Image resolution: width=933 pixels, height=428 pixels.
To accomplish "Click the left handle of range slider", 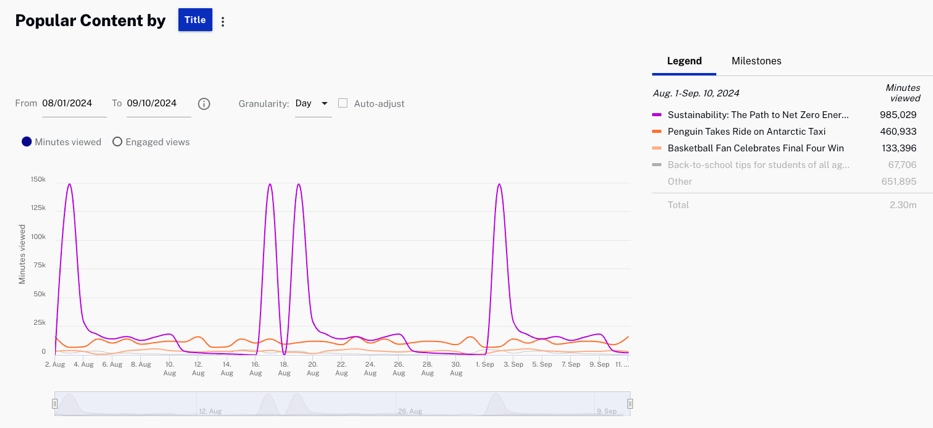I will pyautogui.click(x=55, y=404).
